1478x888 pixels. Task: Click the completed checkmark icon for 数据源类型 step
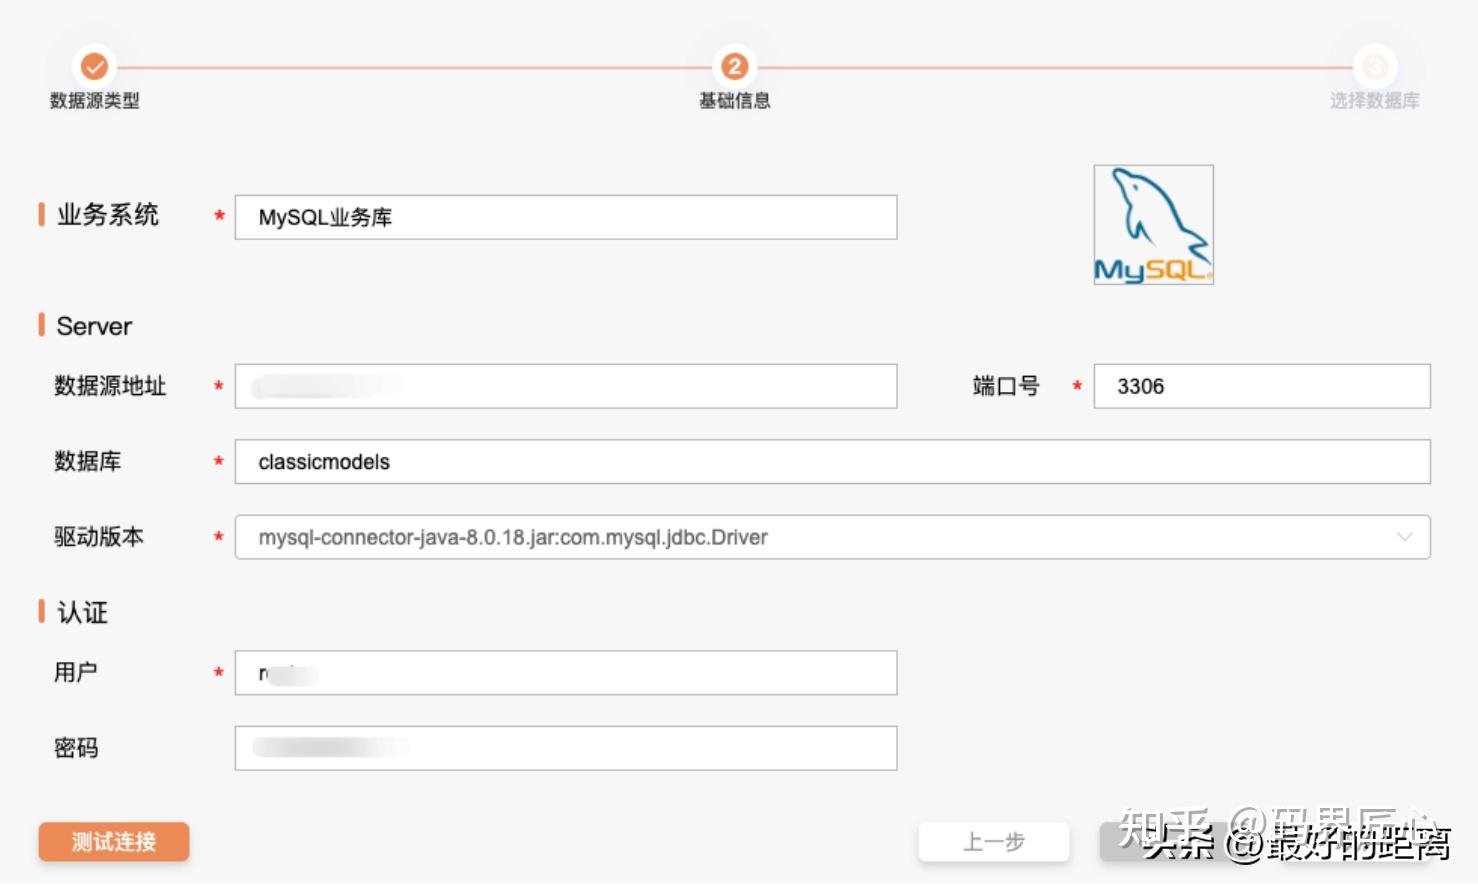pyautogui.click(x=95, y=67)
